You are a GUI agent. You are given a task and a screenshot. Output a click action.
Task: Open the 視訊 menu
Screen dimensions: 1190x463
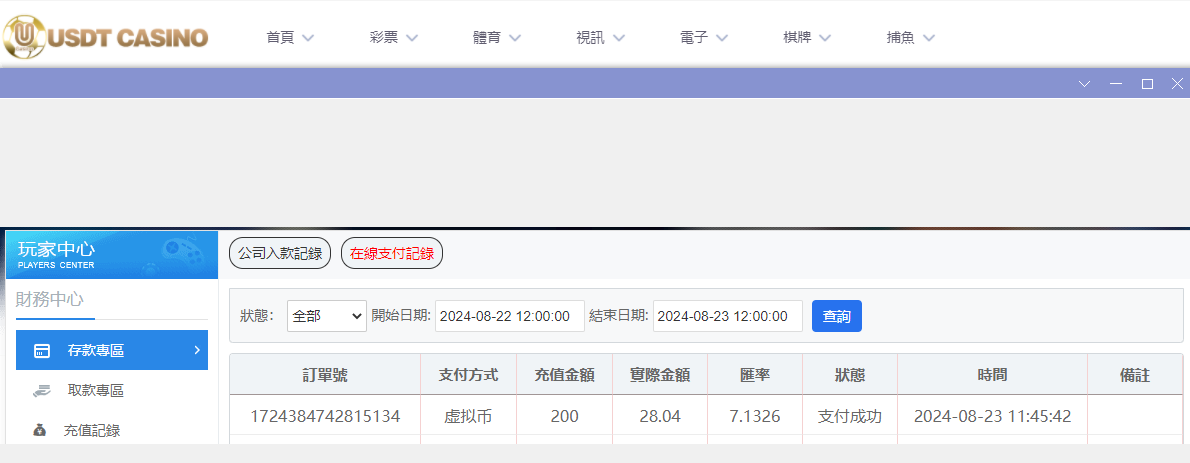(x=600, y=38)
